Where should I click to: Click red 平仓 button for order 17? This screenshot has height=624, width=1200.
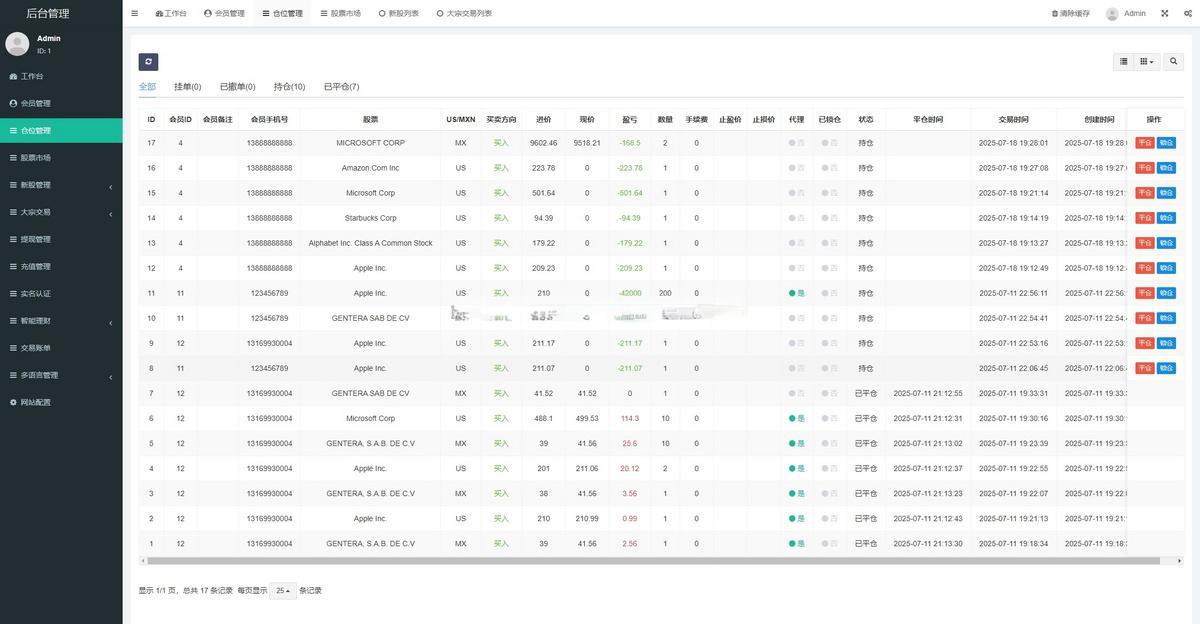pos(1144,143)
